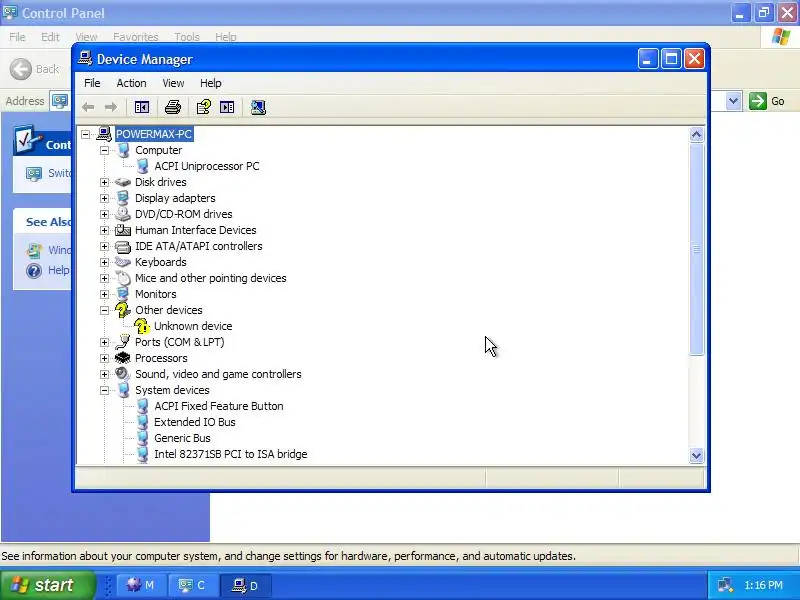Open the View menu in Device Manager
The image size is (800, 600).
coord(173,83)
